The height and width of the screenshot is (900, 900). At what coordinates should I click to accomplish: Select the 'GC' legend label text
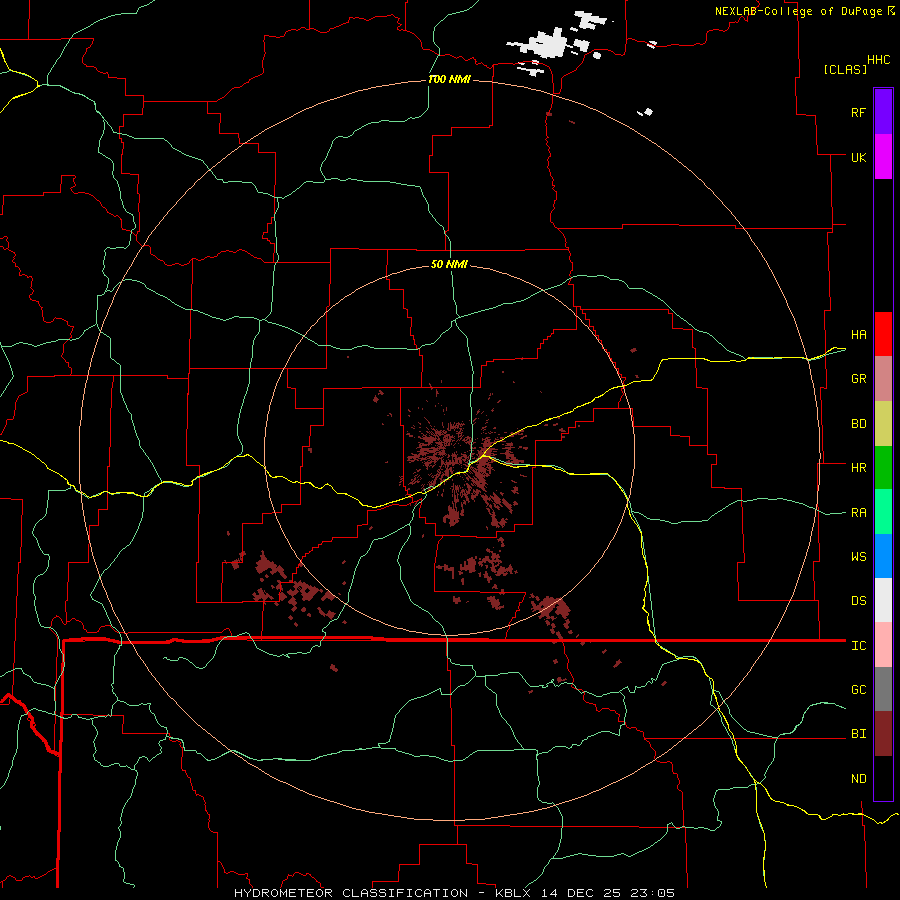point(859,689)
